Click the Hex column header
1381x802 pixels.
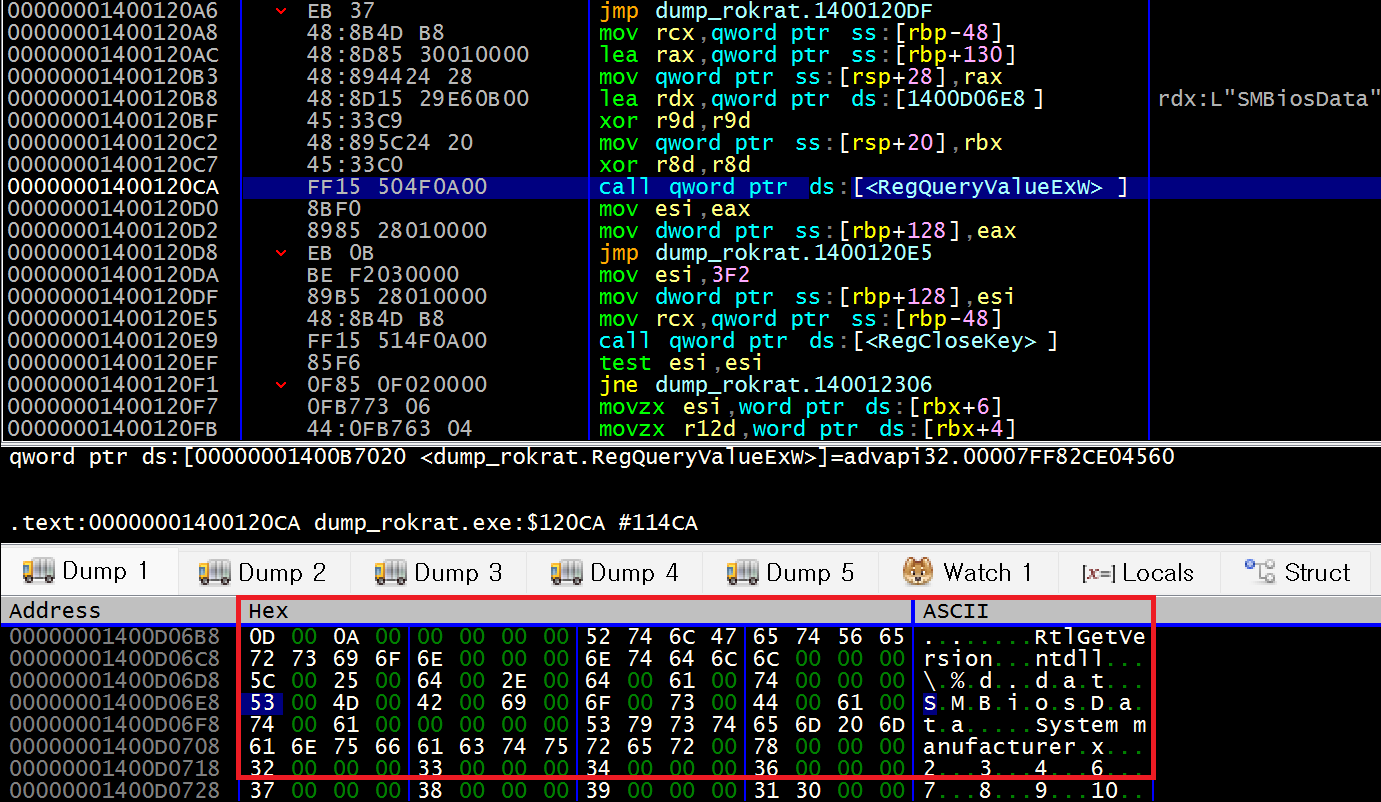point(575,610)
